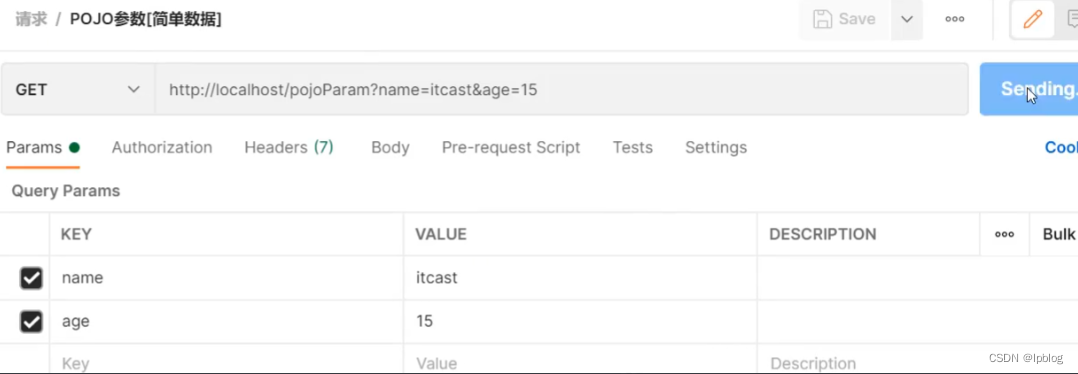
Task: Open the three-dot more actions menu near Save
Action: [x=954, y=19]
